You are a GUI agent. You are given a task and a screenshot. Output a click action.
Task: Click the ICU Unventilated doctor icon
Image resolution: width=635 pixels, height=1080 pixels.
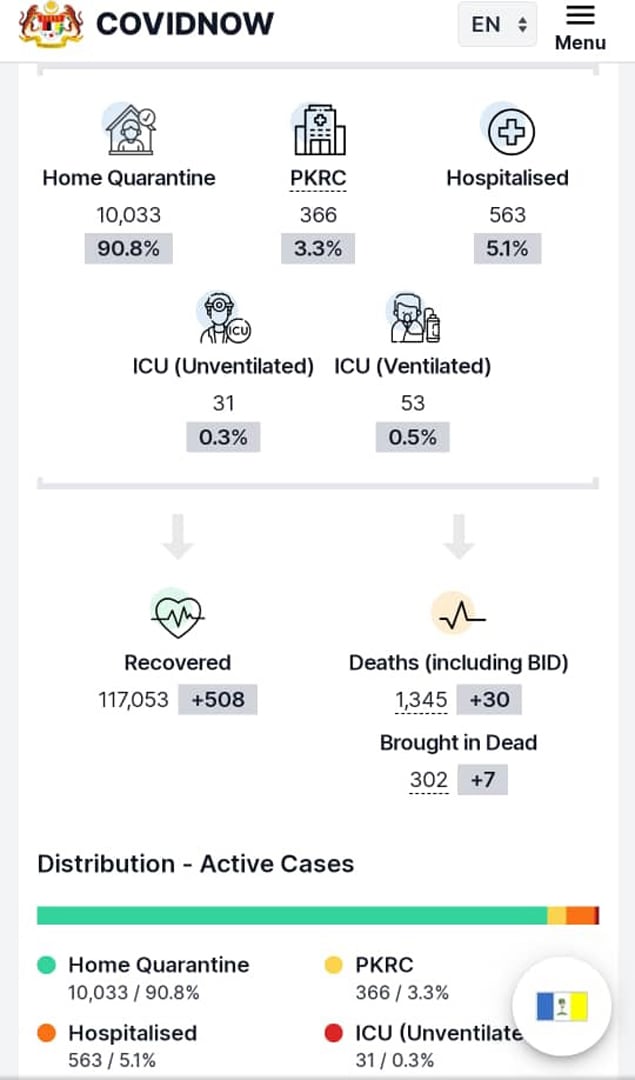tap(224, 318)
